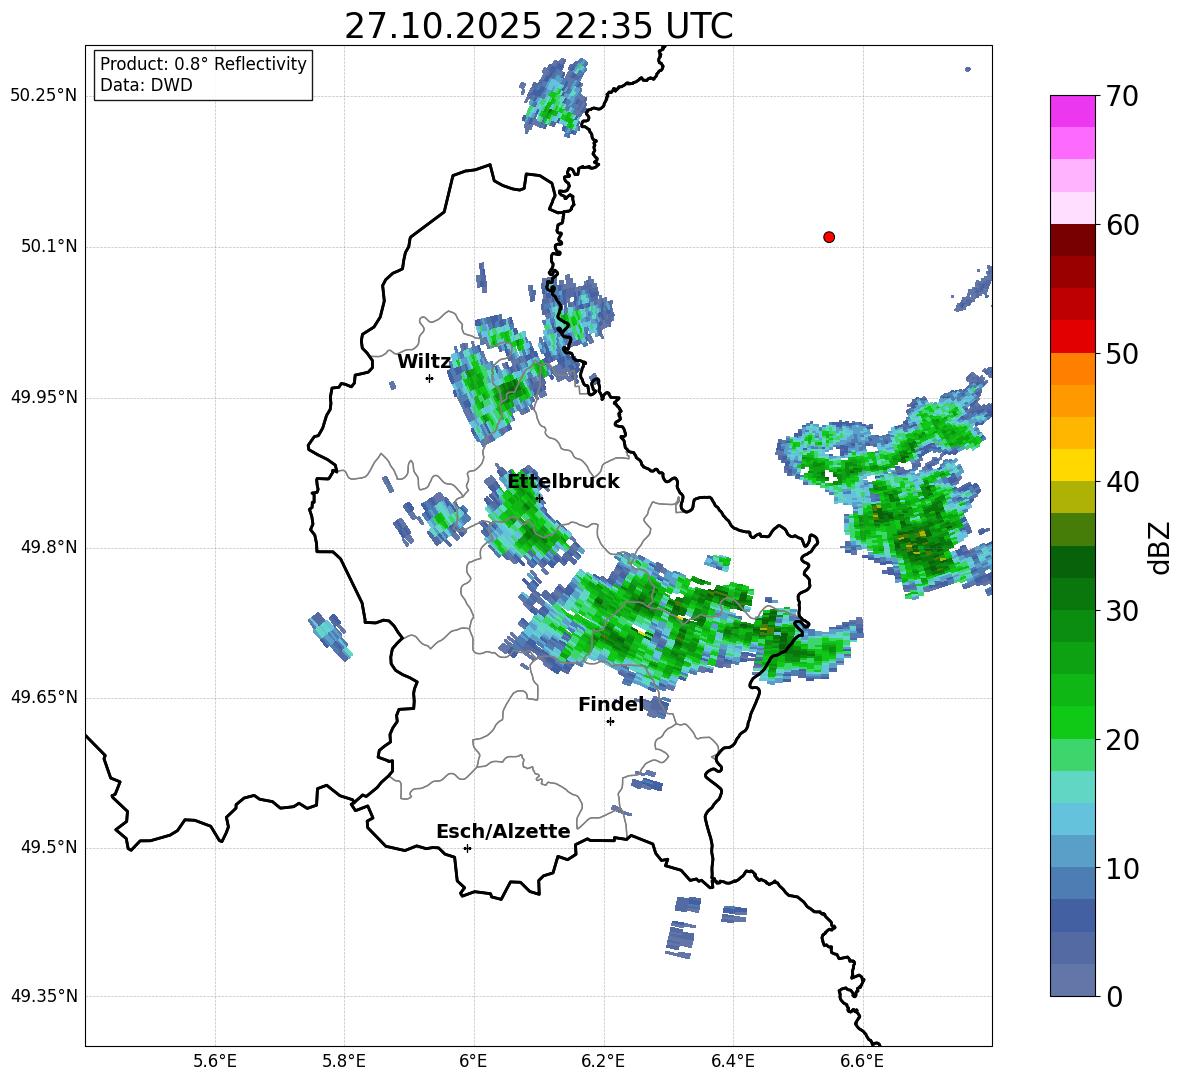Click the 49.5°N latitude label
The image size is (1184, 1081).
tap(48, 847)
